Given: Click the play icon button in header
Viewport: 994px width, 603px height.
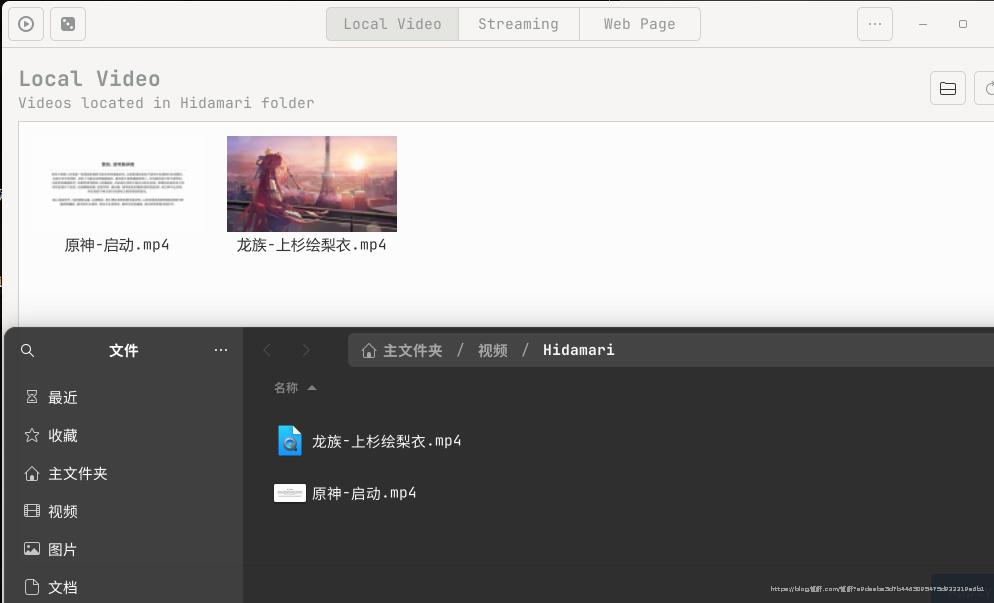Looking at the screenshot, I should pyautogui.click(x=26, y=24).
